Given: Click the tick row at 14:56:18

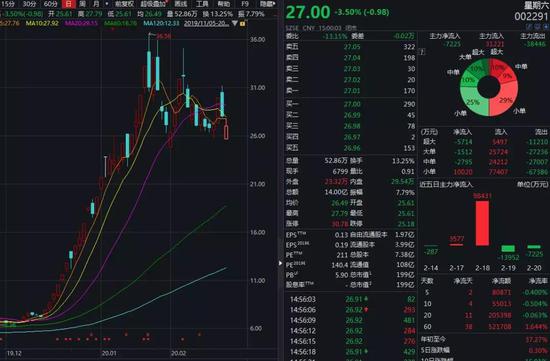Looking at the screenshot, I should pos(351,351).
